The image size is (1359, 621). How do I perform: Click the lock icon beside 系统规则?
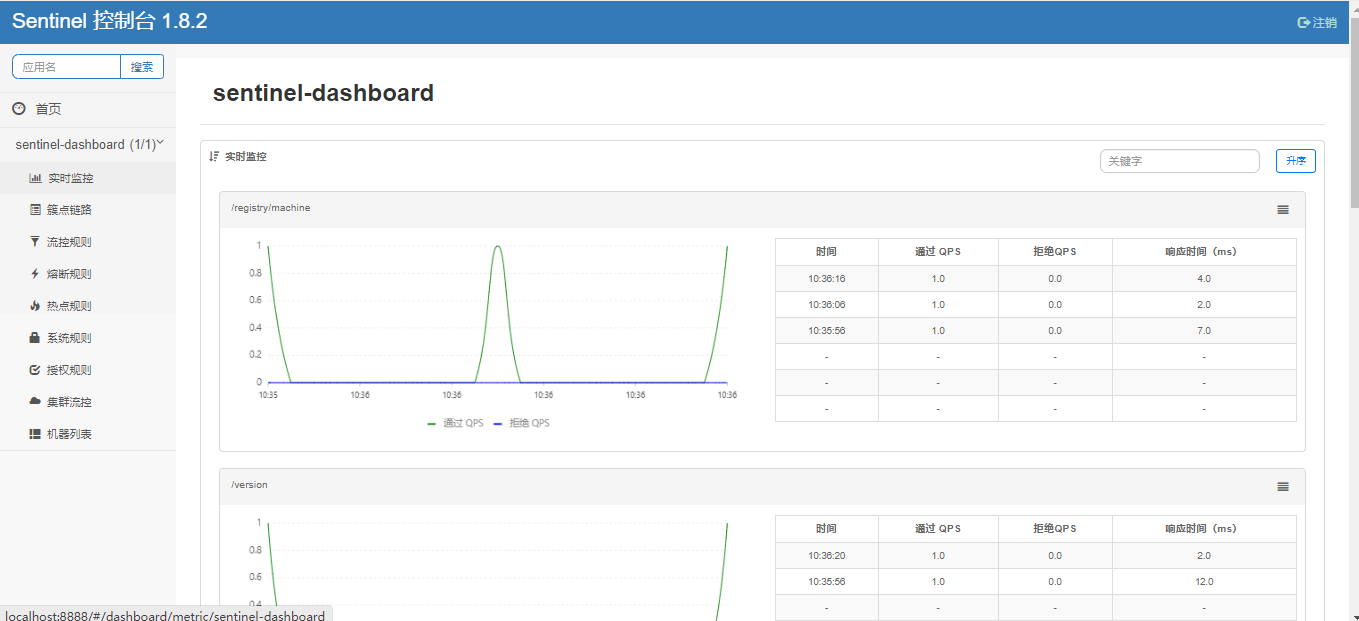coord(36,338)
